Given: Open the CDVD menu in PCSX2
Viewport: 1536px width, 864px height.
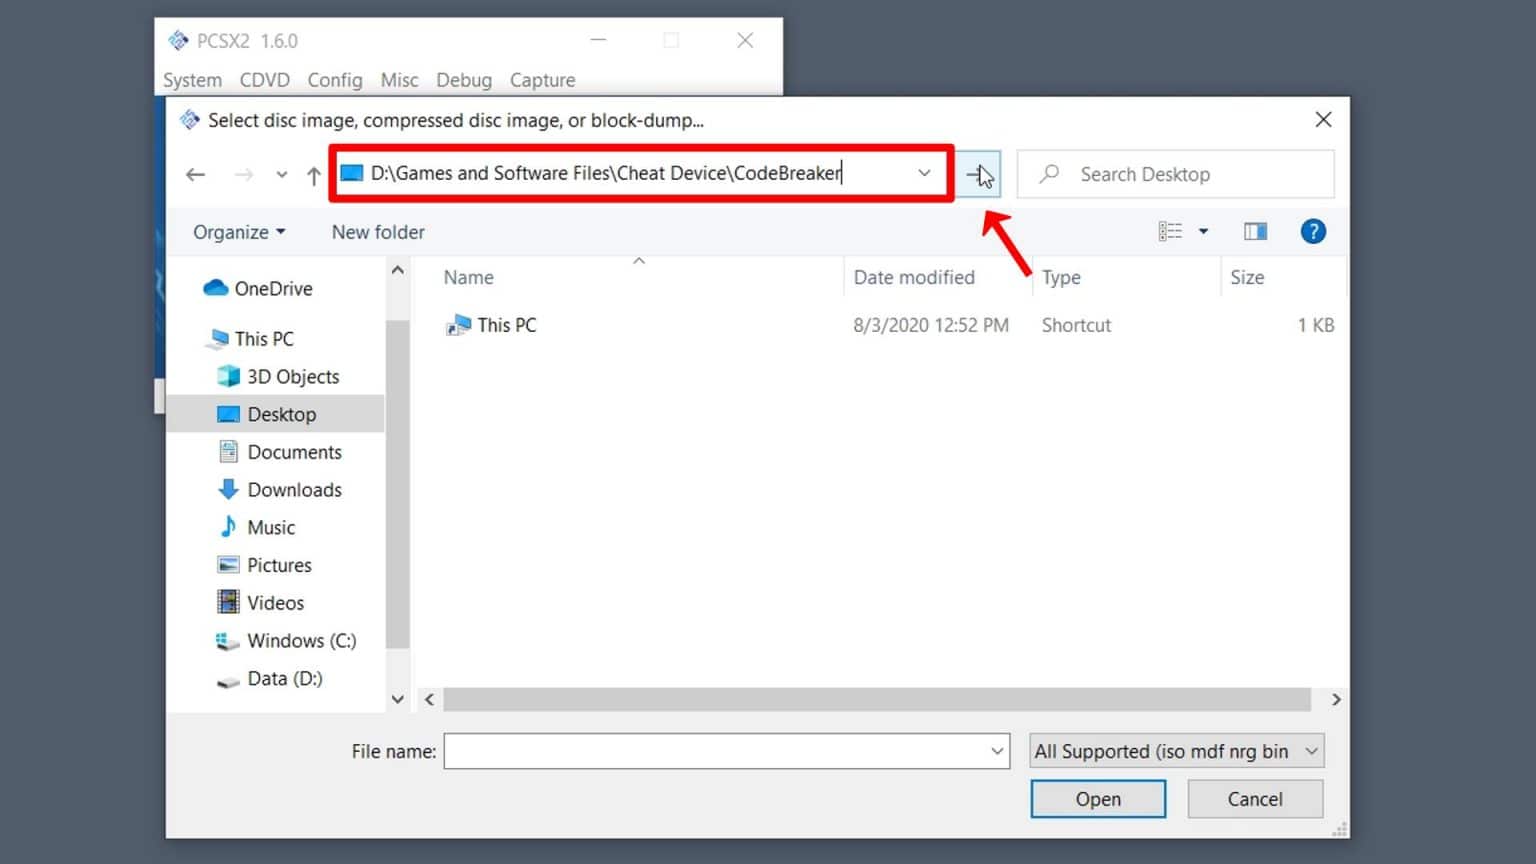Looking at the screenshot, I should (264, 80).
